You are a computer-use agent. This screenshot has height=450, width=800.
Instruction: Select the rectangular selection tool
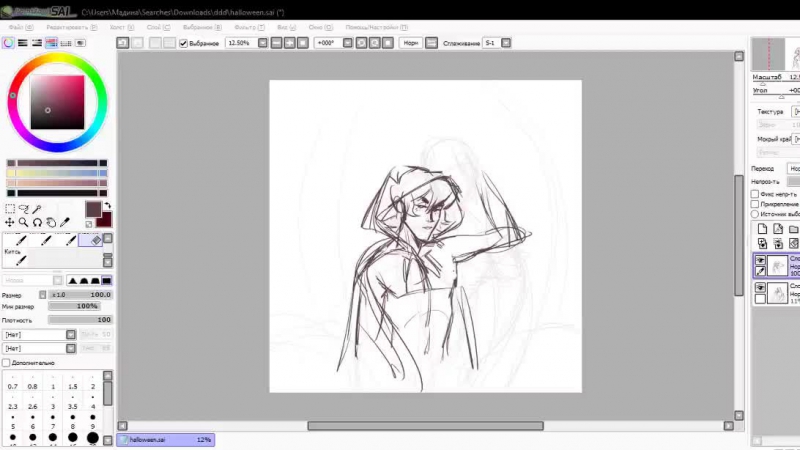pos(10,209)
